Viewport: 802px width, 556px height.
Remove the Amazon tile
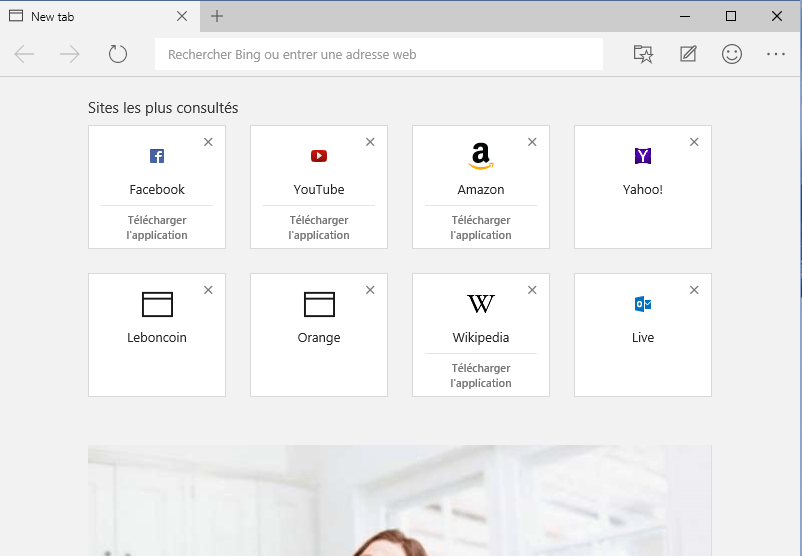click(x=532, y=142)
